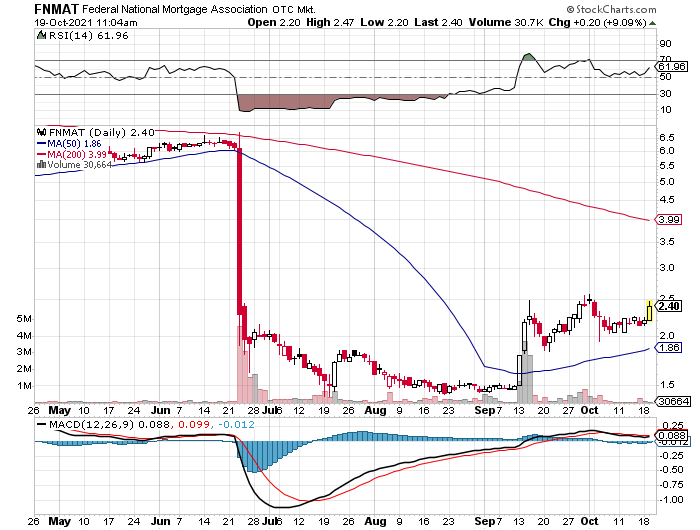Click the OTC Mkt. exchange label
Screen dimensions: 700x530
click(293, 9)
